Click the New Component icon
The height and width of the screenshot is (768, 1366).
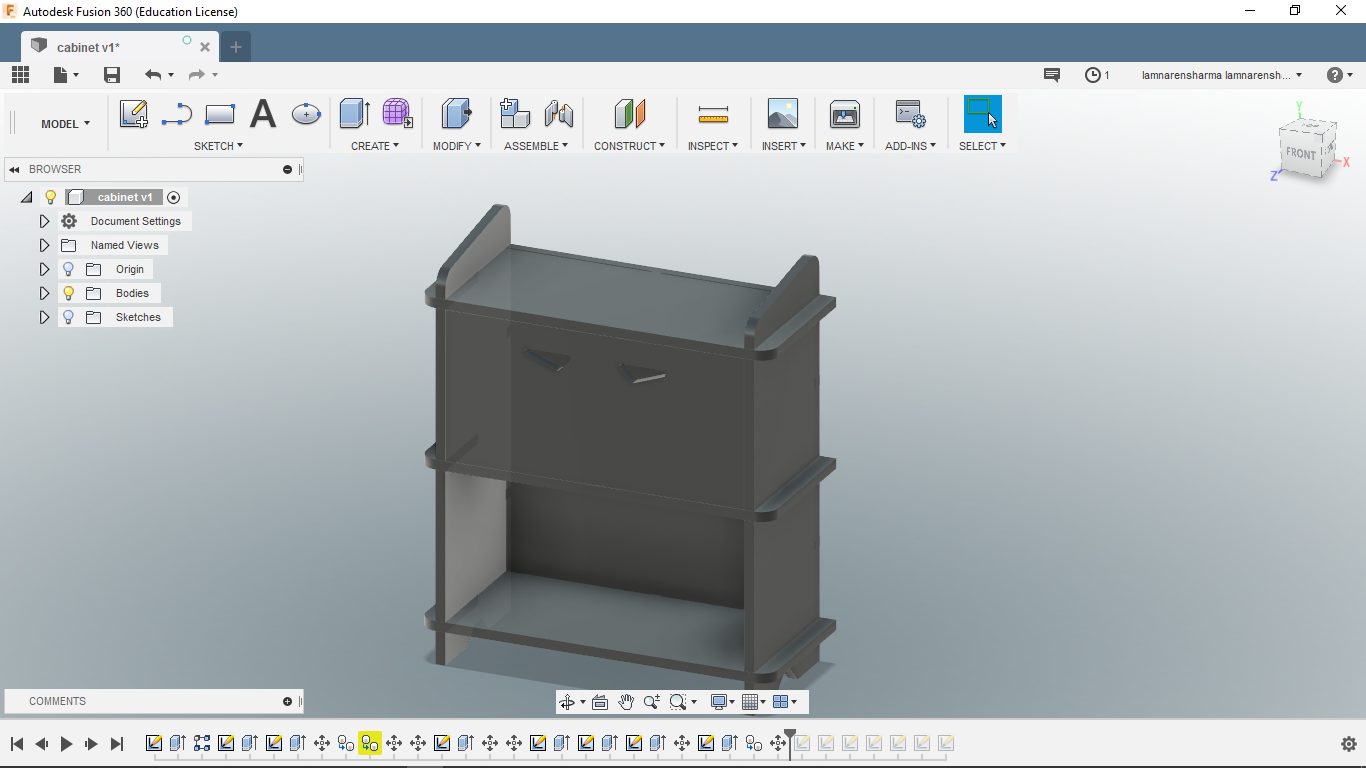click(x=515, y=114)
